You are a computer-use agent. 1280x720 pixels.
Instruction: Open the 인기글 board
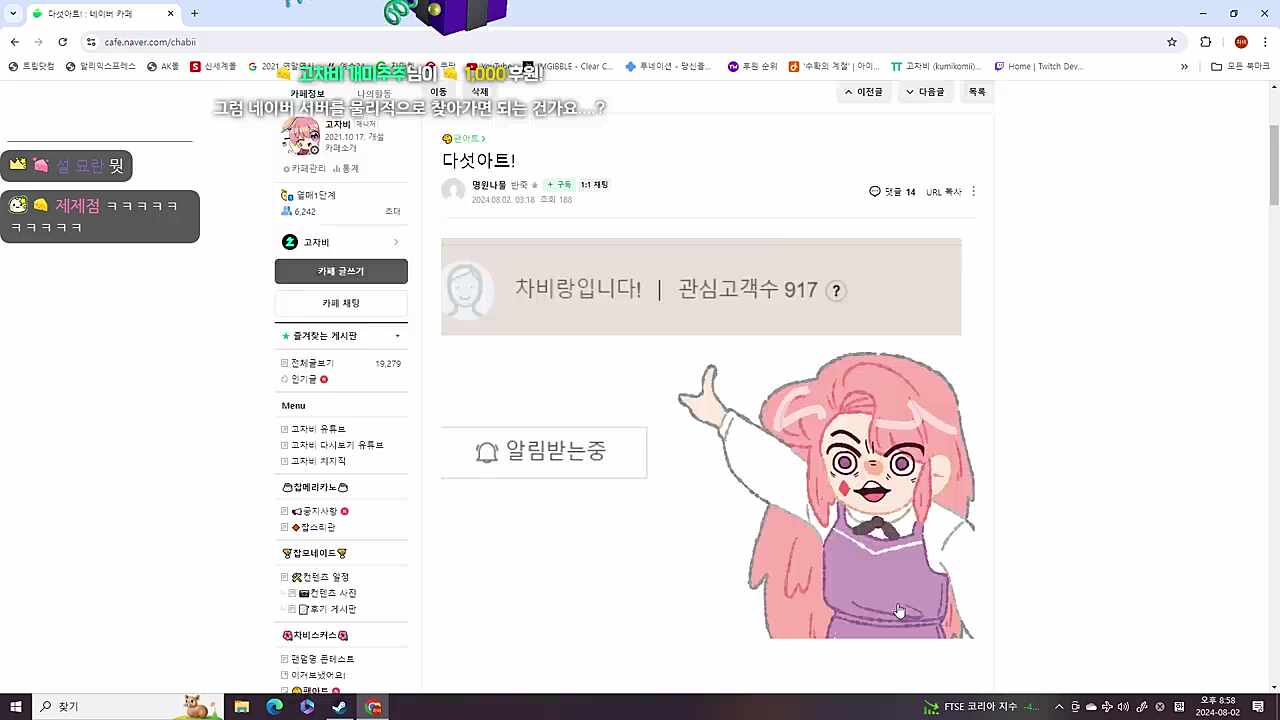coord(304,379)
